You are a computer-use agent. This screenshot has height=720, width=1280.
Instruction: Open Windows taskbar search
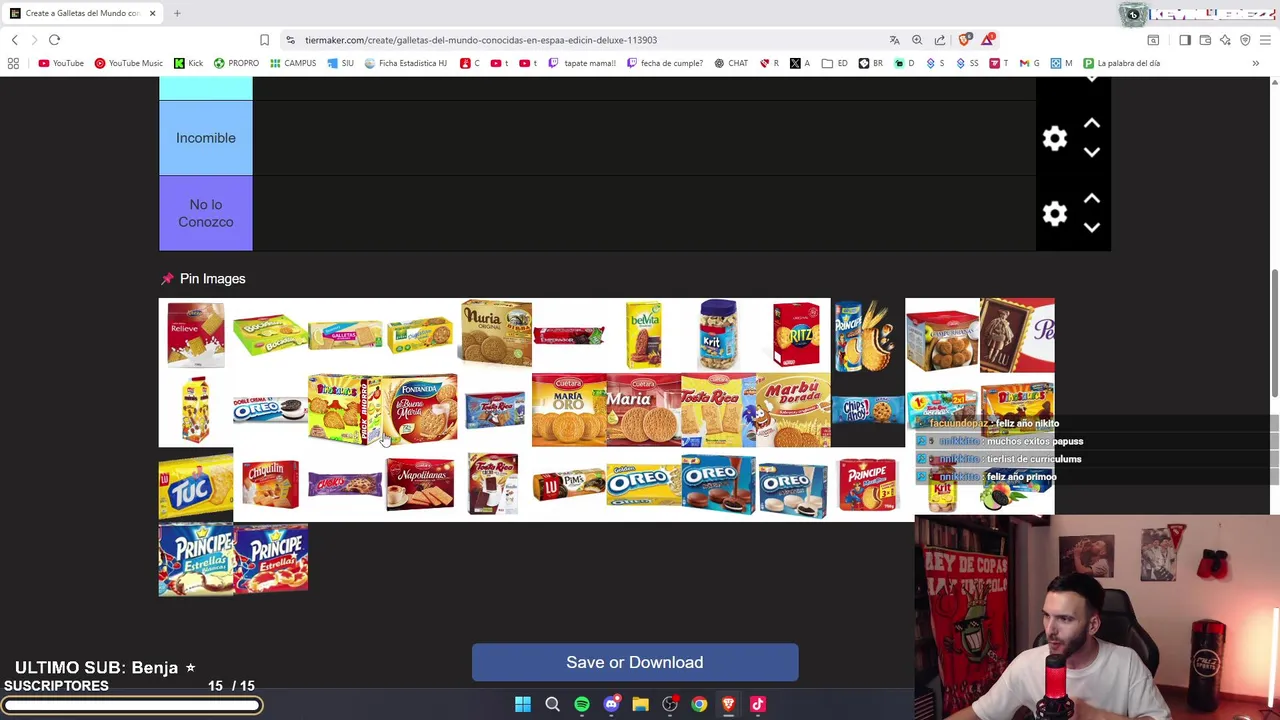[552, 704]
